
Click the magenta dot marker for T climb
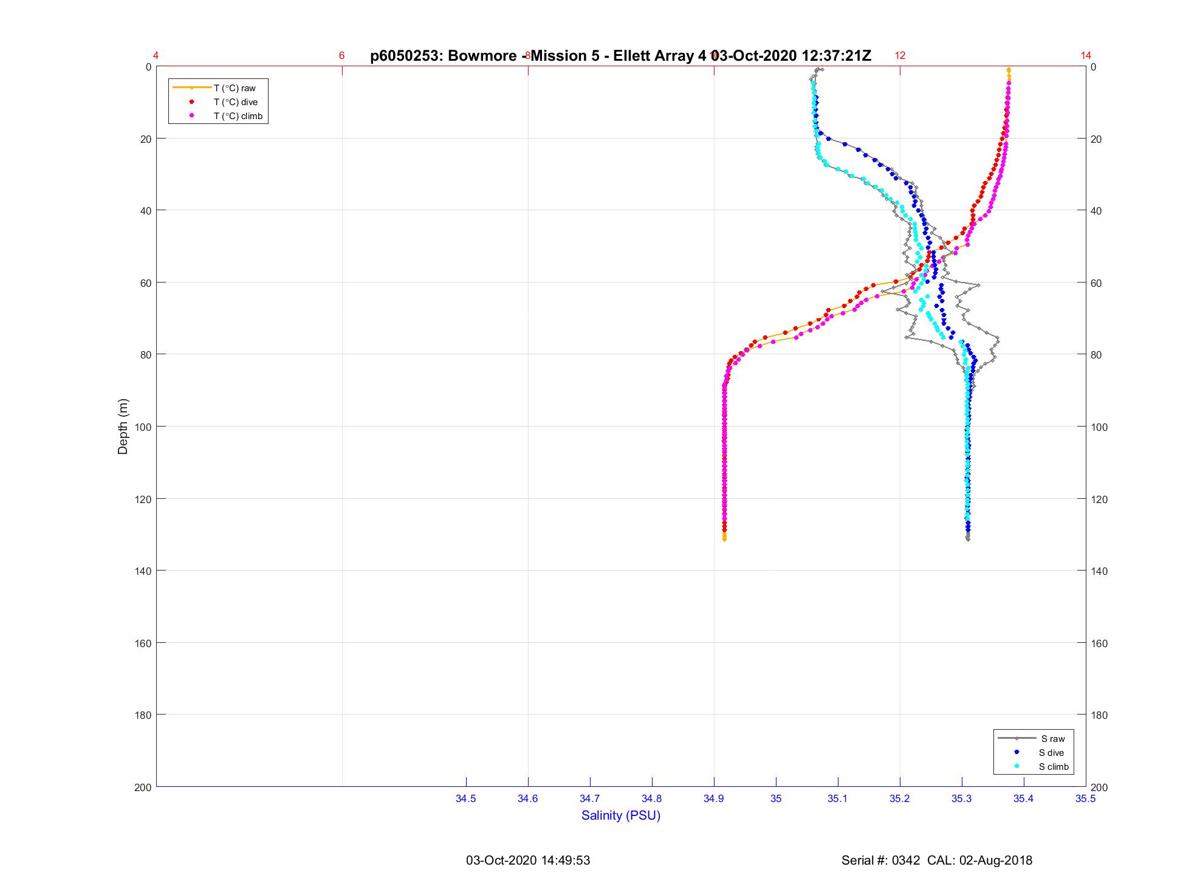pyautogui.click(x=191, y=116)
